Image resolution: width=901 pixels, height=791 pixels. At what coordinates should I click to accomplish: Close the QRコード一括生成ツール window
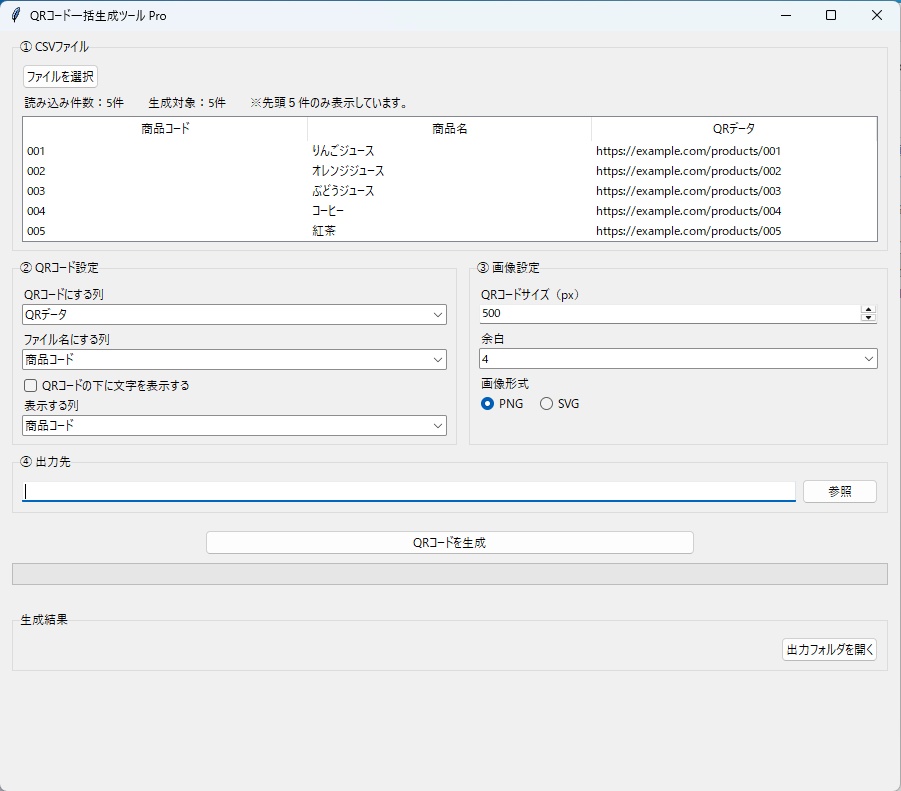[876, 16]
